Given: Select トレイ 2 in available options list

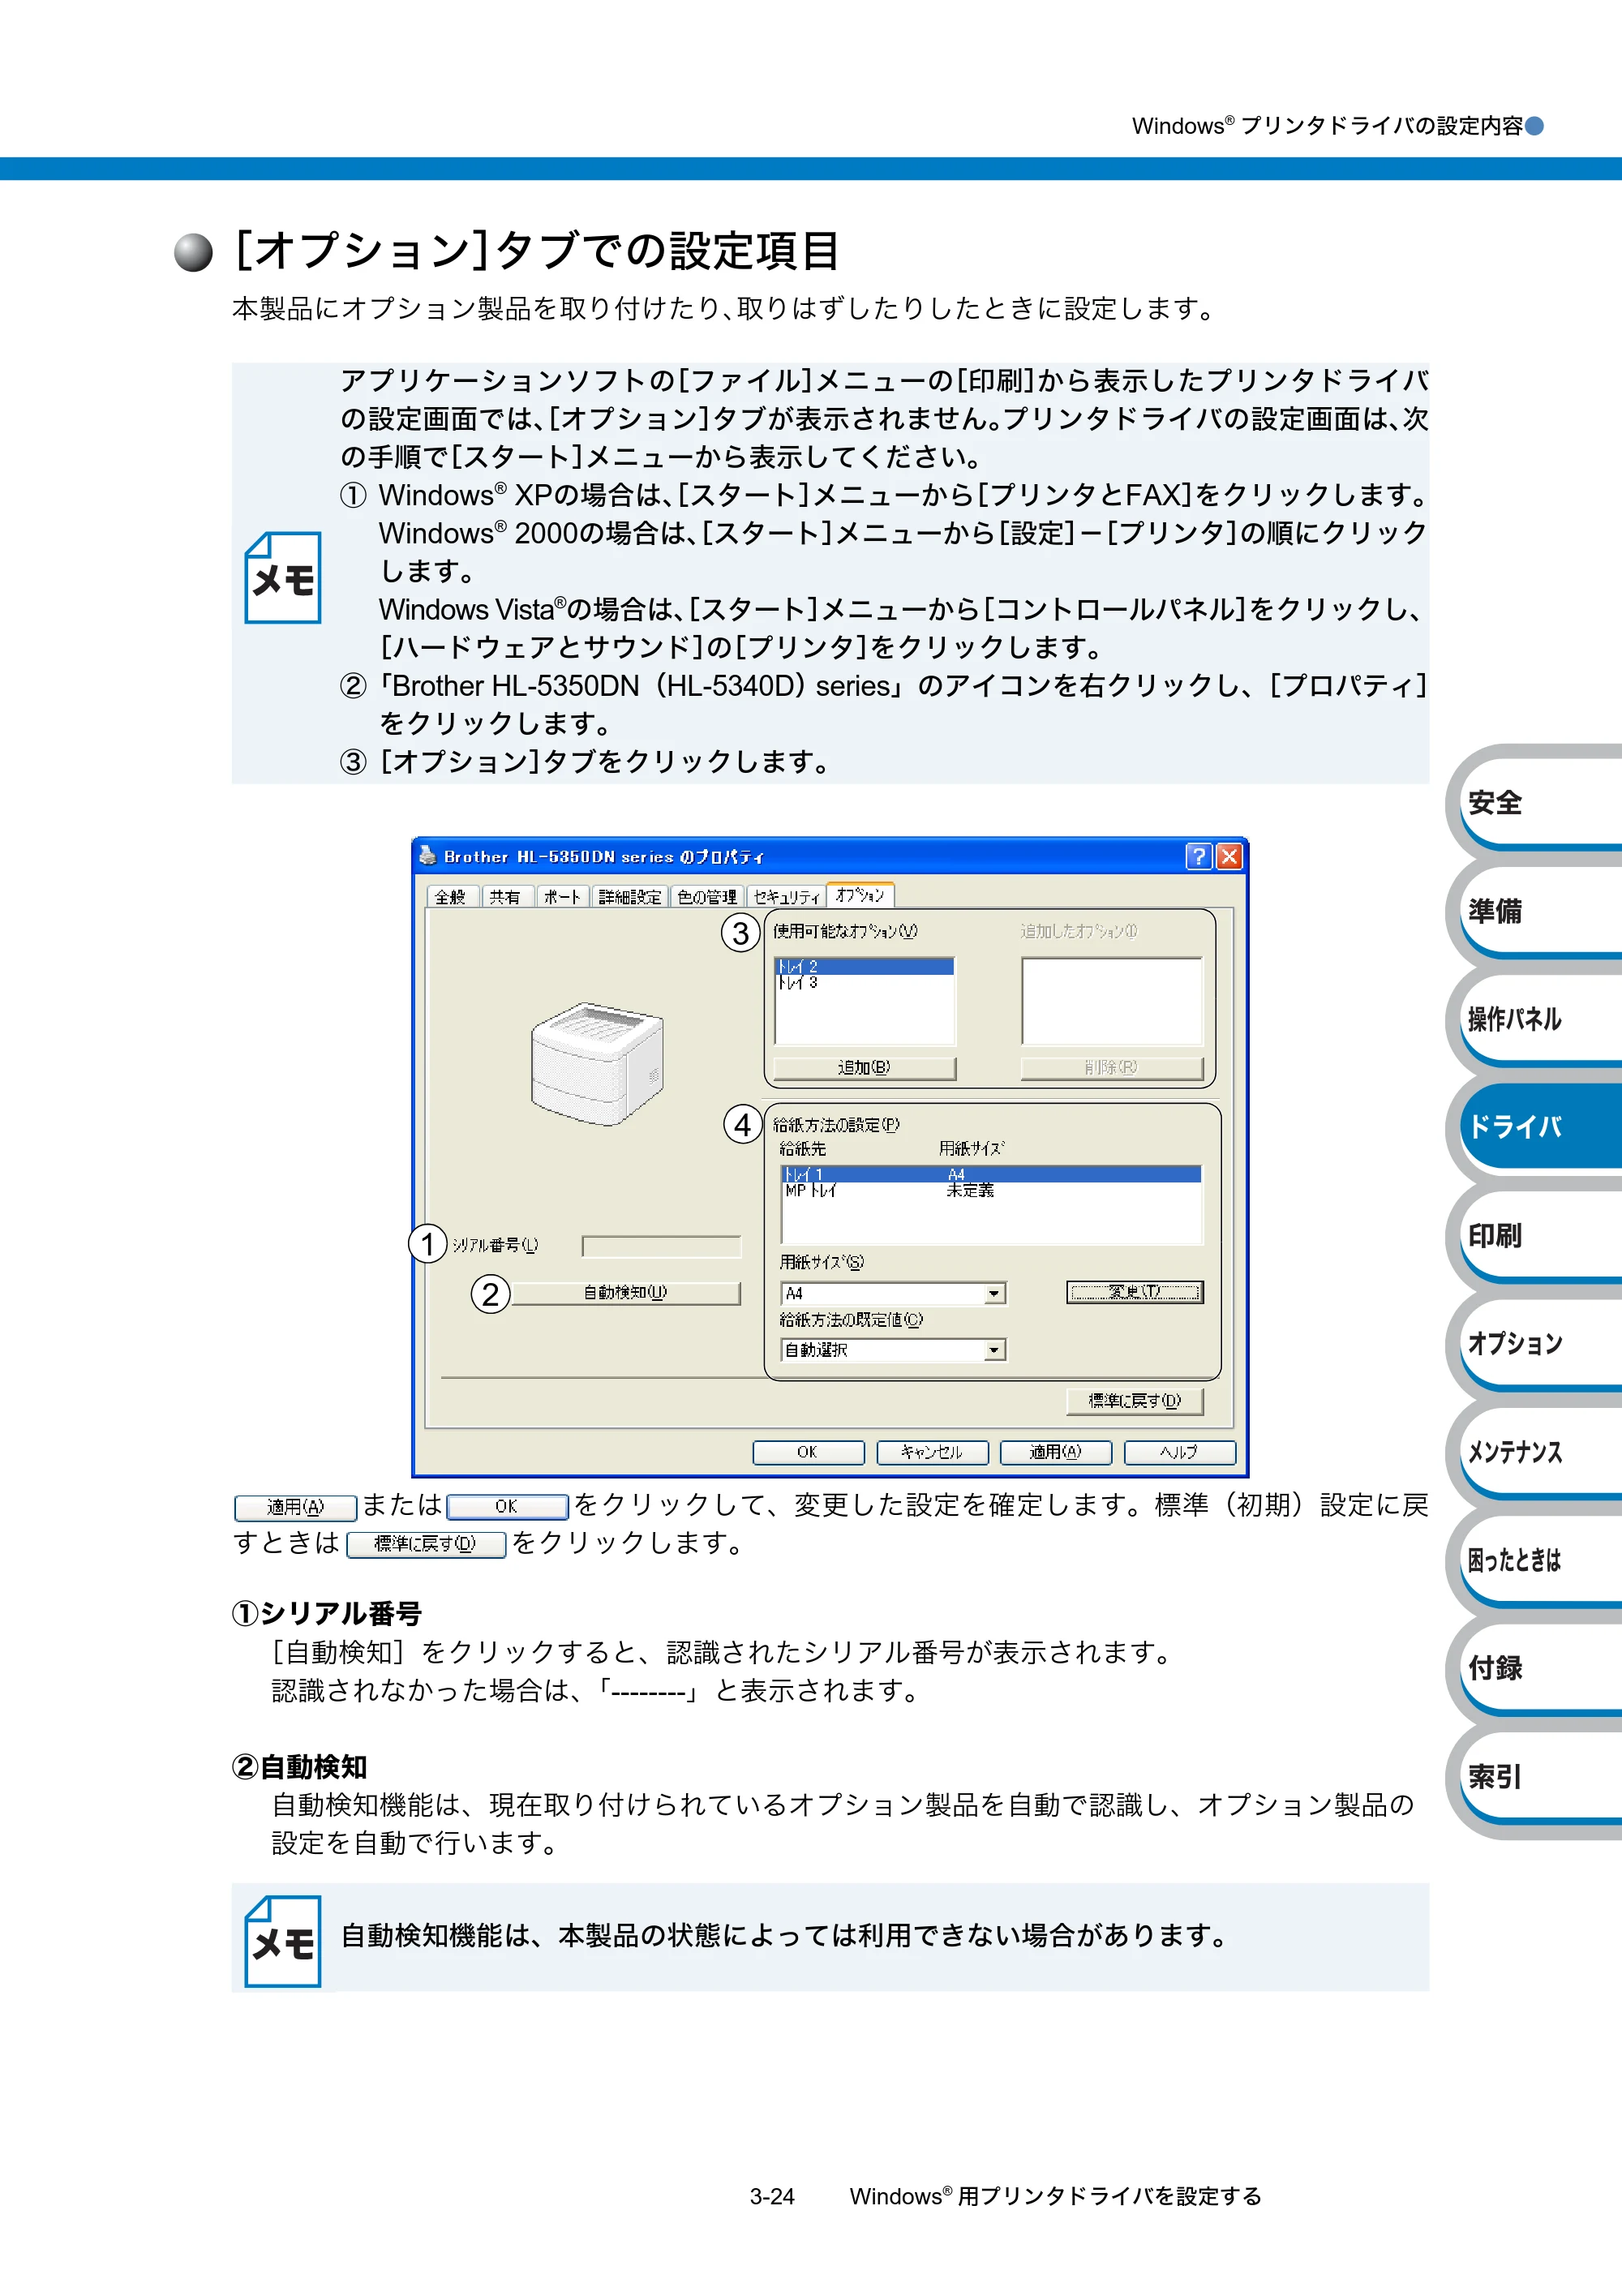Looking at the screenshot, I should click(864, 966).
